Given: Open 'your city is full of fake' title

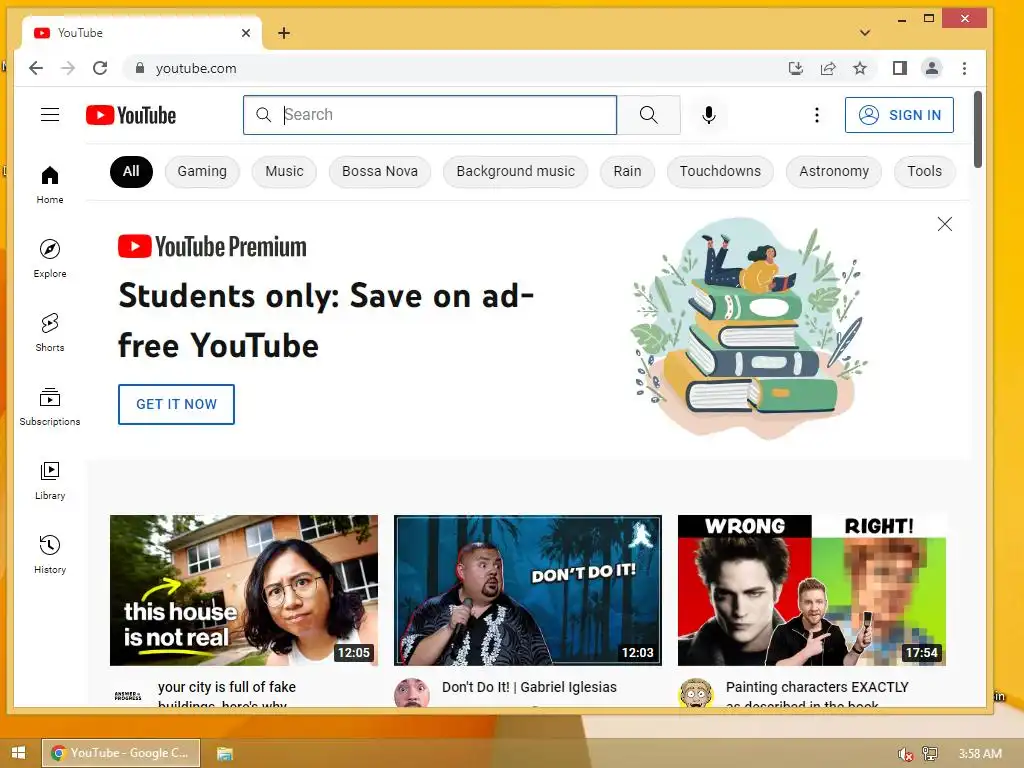Looking at the screenshot, I should [227, 693].
